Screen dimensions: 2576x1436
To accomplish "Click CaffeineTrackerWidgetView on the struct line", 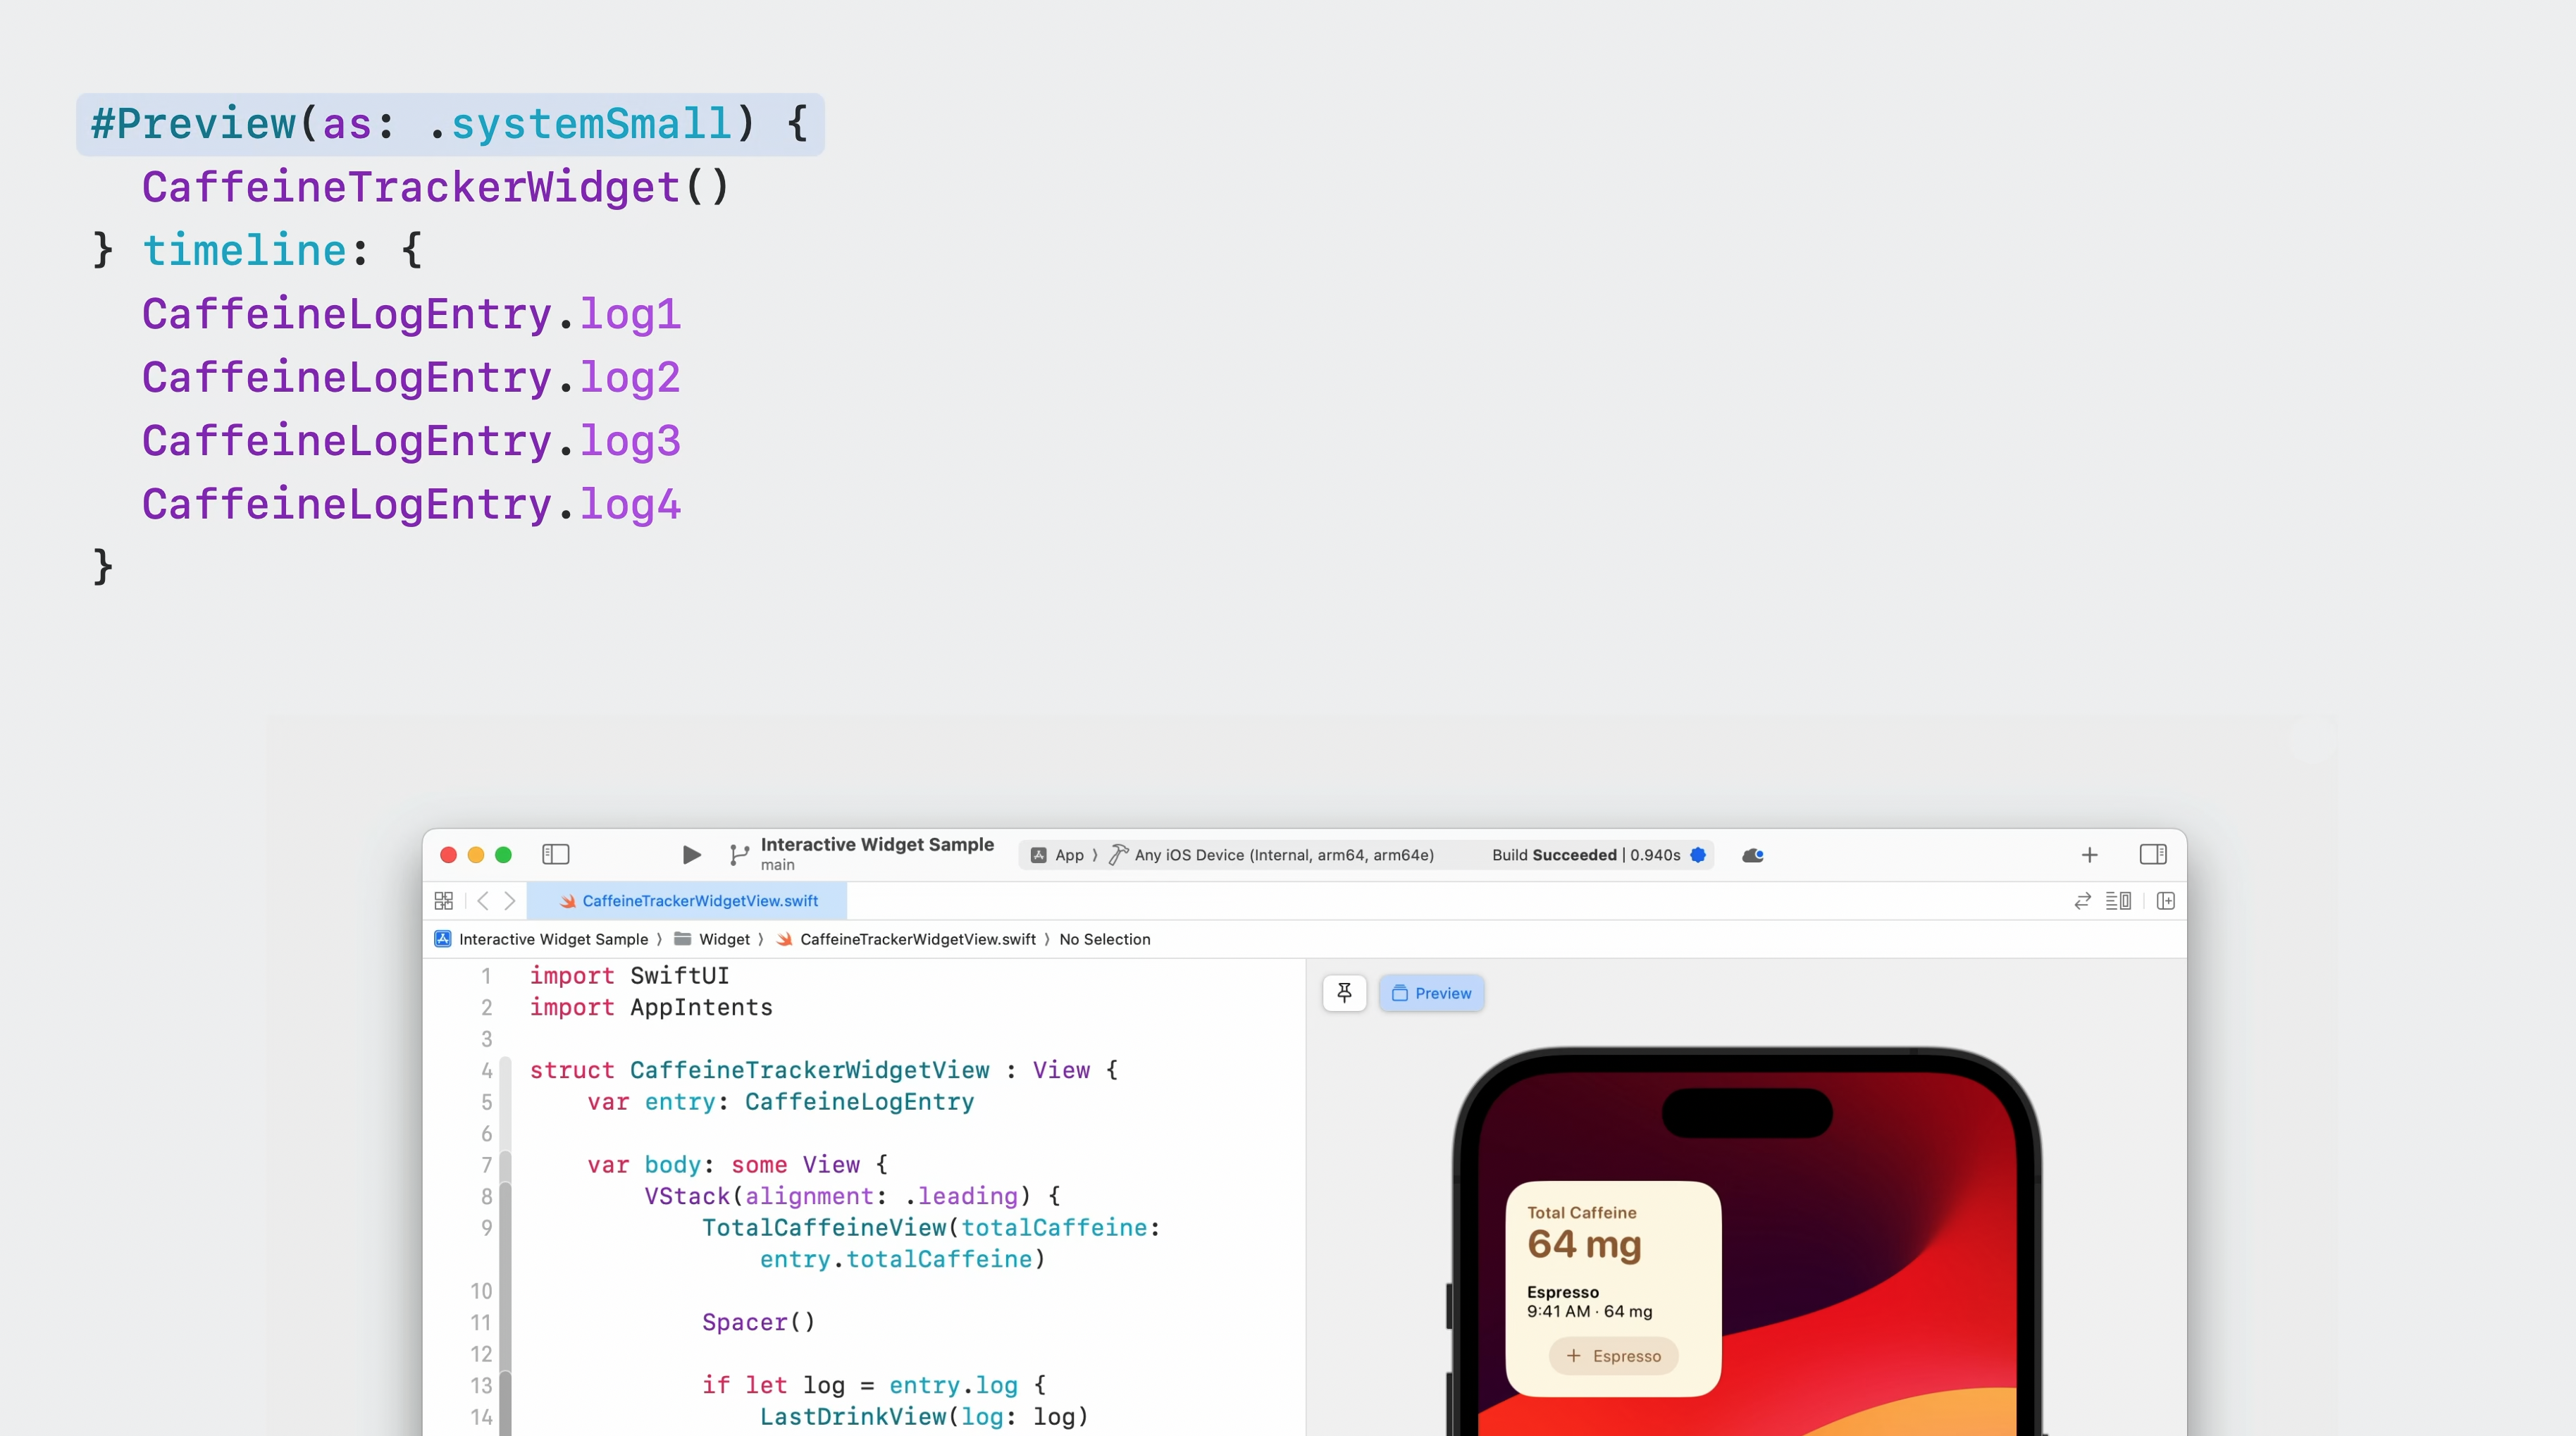I will point(809,1070).
